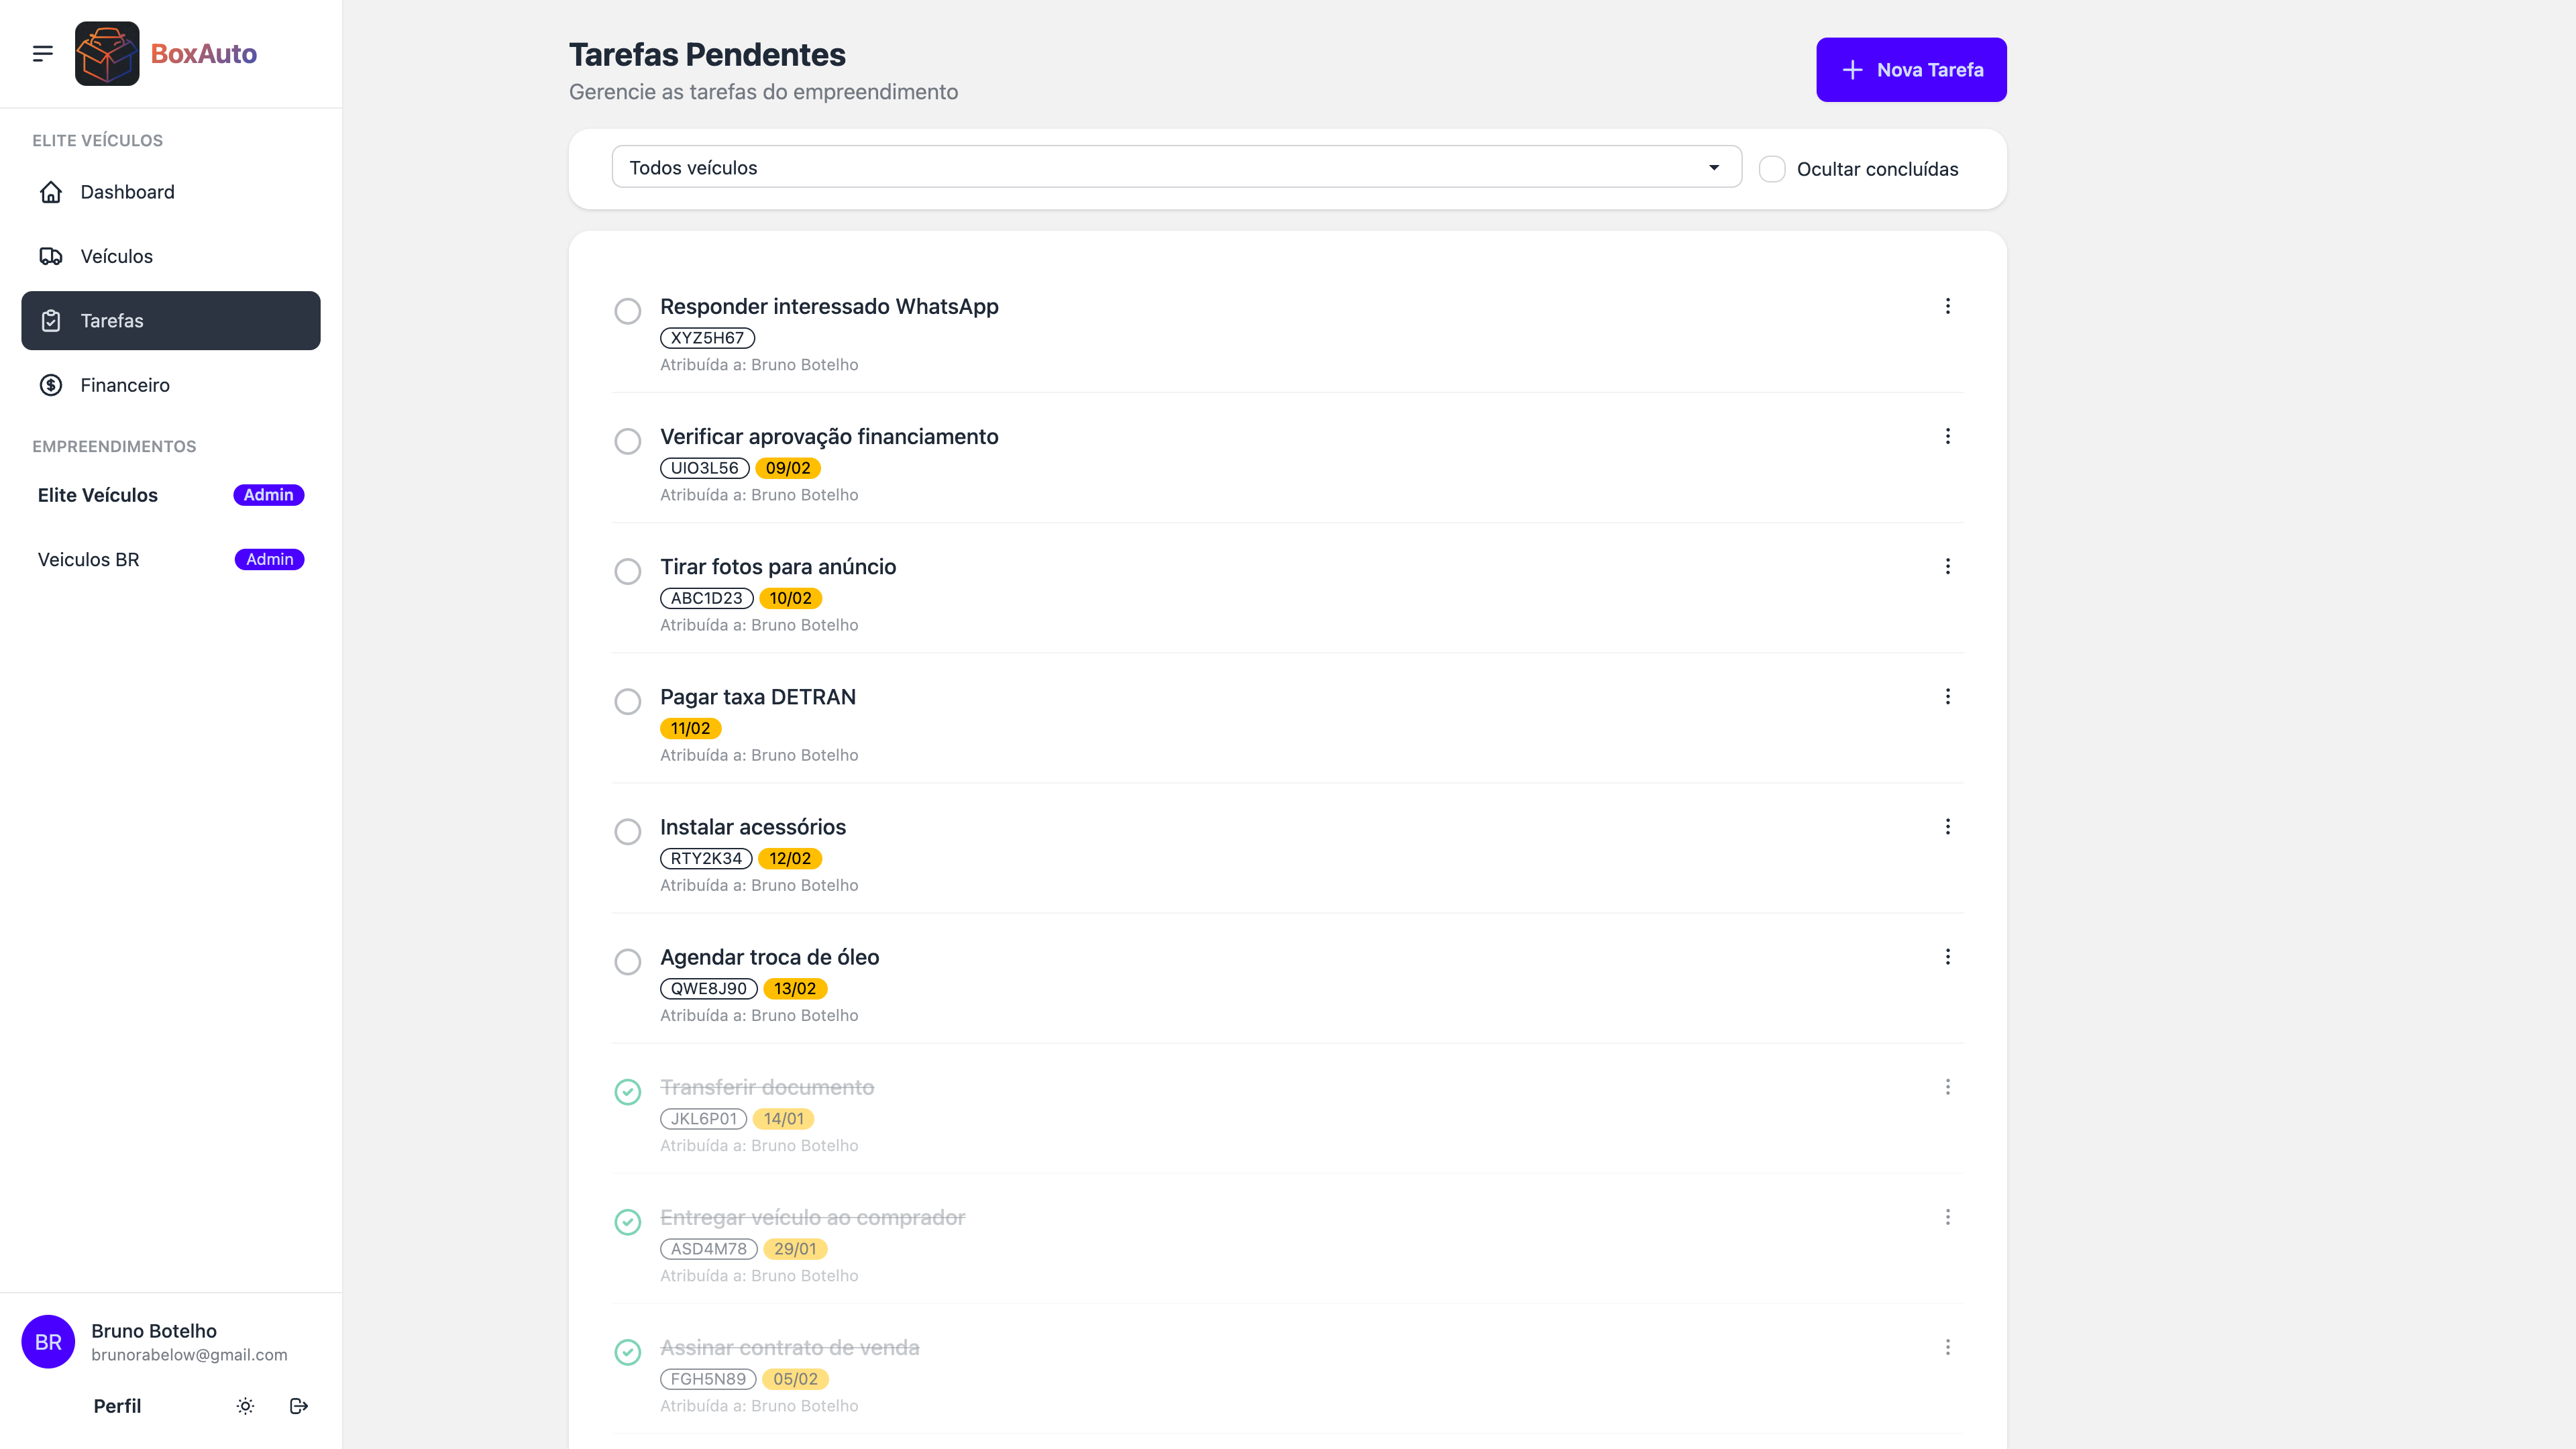
Task: Click the Nova Tarefa button
Action: (1910, 70)
